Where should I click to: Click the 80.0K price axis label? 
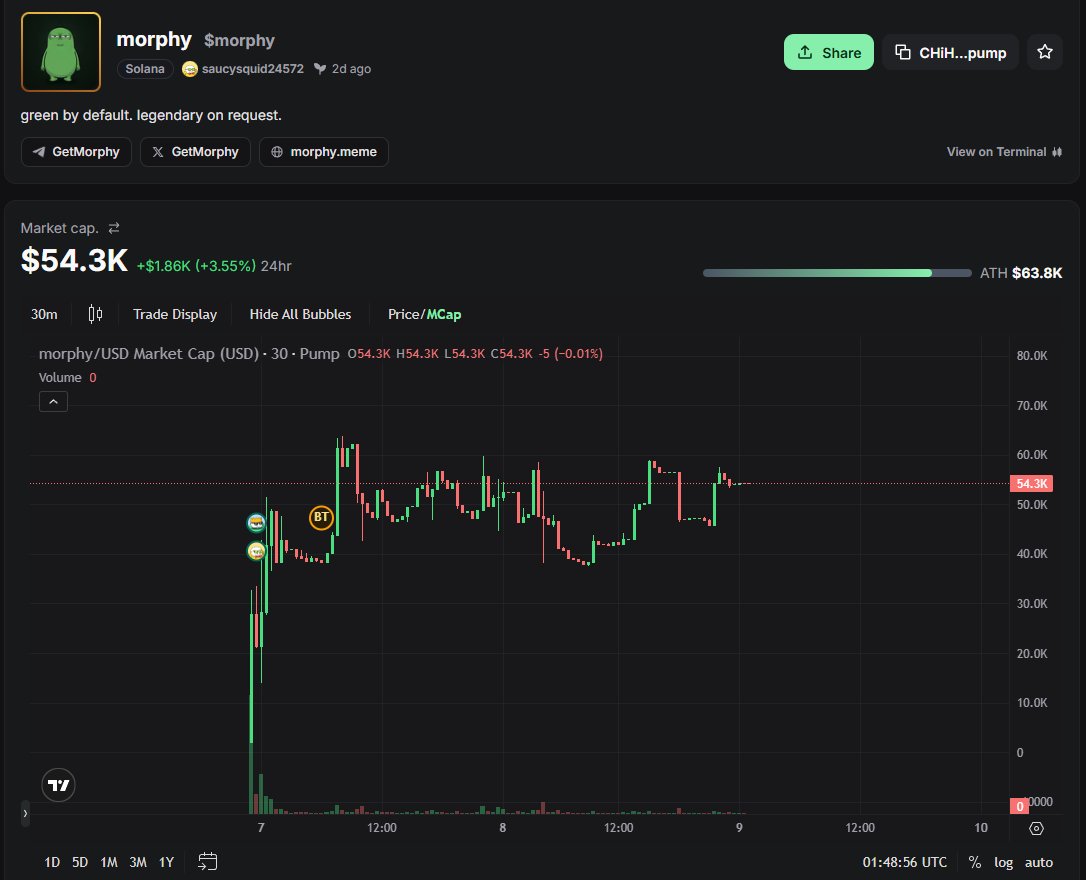pyautogui.click(x=1032, y=356)
